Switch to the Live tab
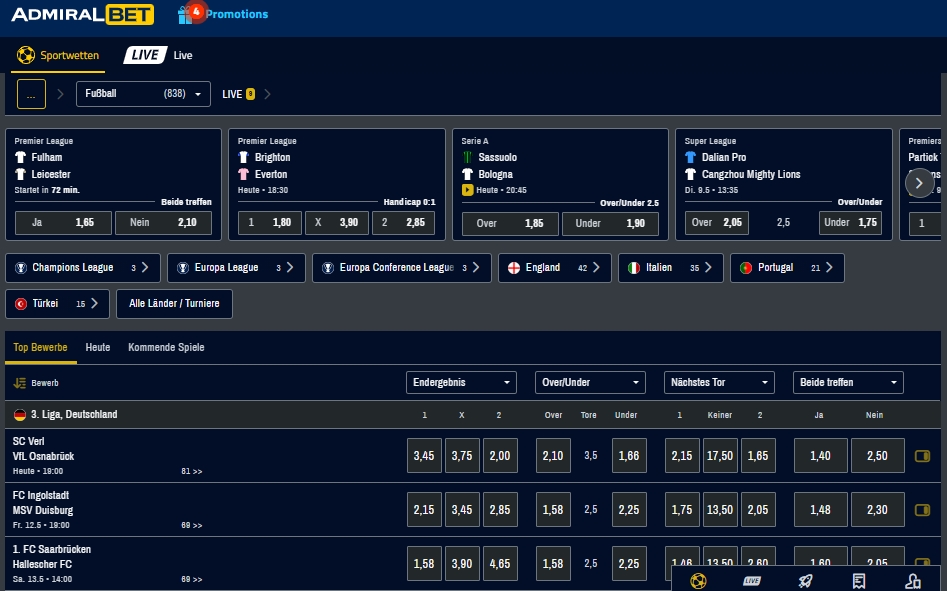 click(158, 56)
